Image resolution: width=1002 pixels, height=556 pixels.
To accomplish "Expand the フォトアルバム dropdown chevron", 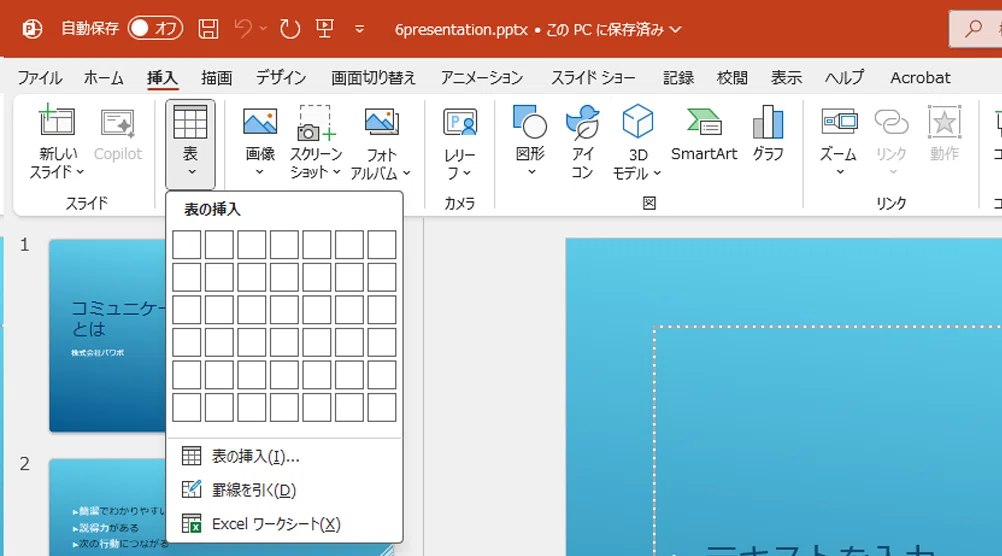I will click(407, 173).
